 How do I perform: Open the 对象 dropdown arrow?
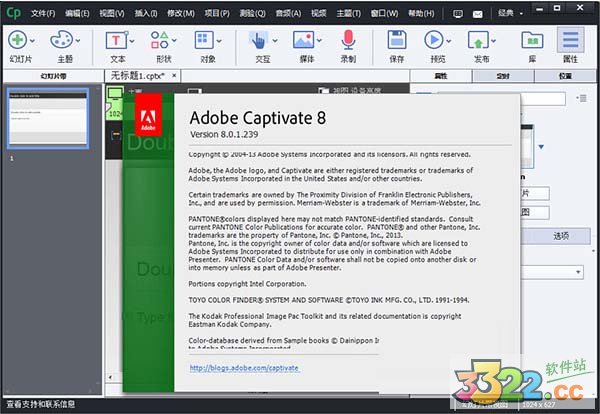pos(219,41)
